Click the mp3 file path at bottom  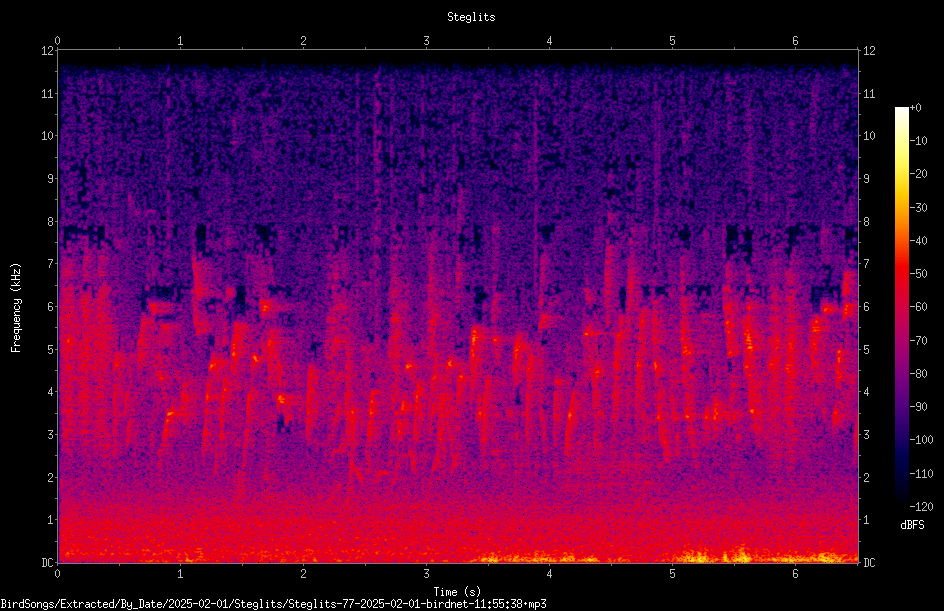[273, 603]
